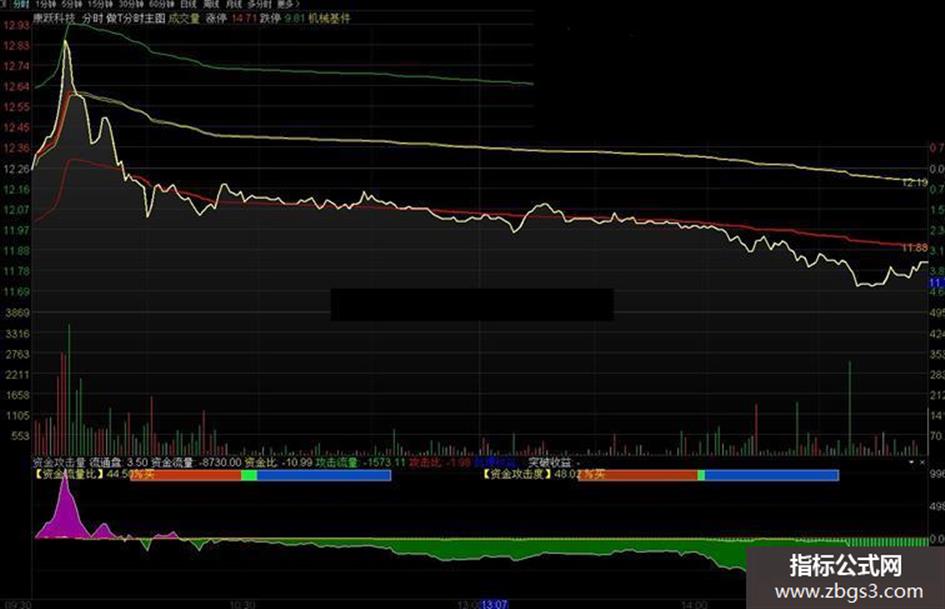Switch to the 15分钟 period tab
This screenshot has height=609, width=945.
point(100,4)
